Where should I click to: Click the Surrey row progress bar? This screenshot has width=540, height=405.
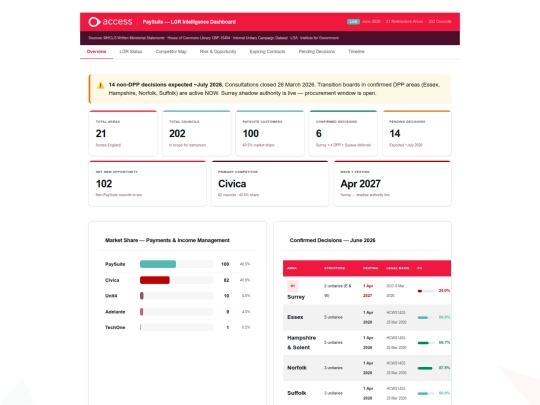[426, 291]
